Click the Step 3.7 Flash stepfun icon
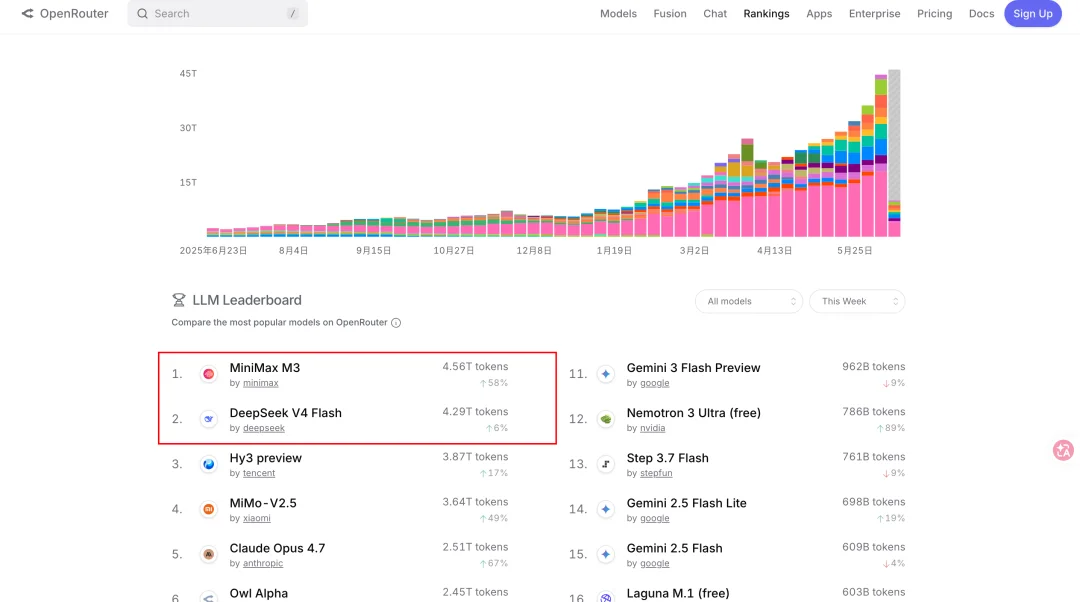The image size is (1080, 602). 605,464
